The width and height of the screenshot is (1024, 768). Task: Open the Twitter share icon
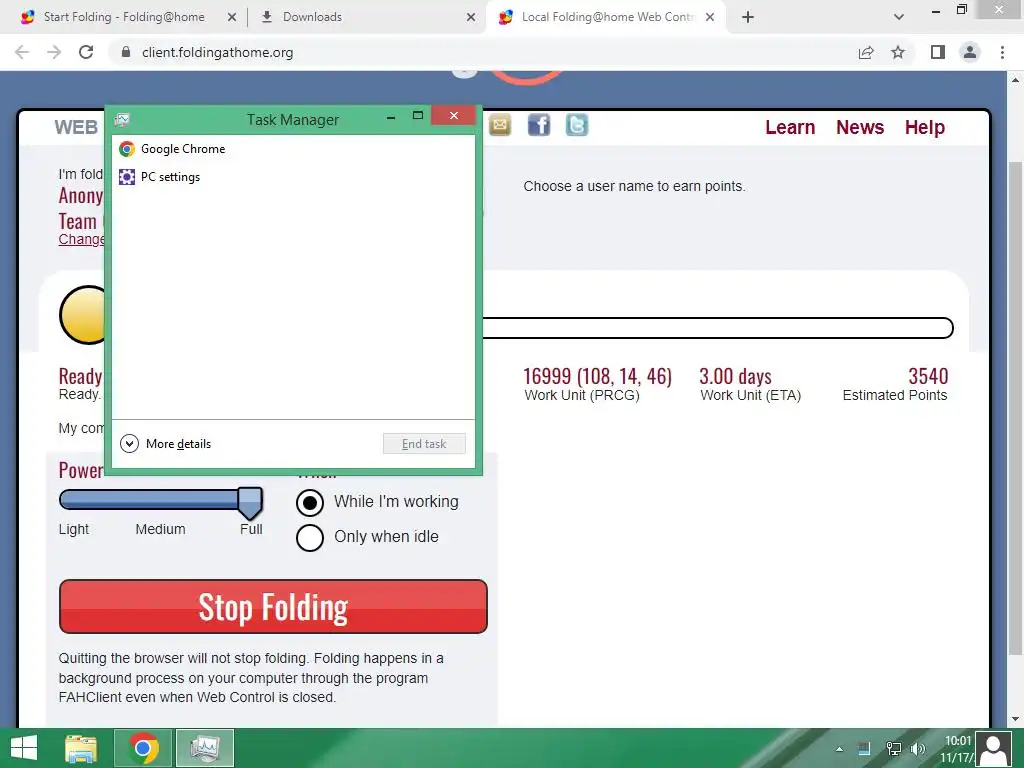pyautogui.click(x=577, y=124)
